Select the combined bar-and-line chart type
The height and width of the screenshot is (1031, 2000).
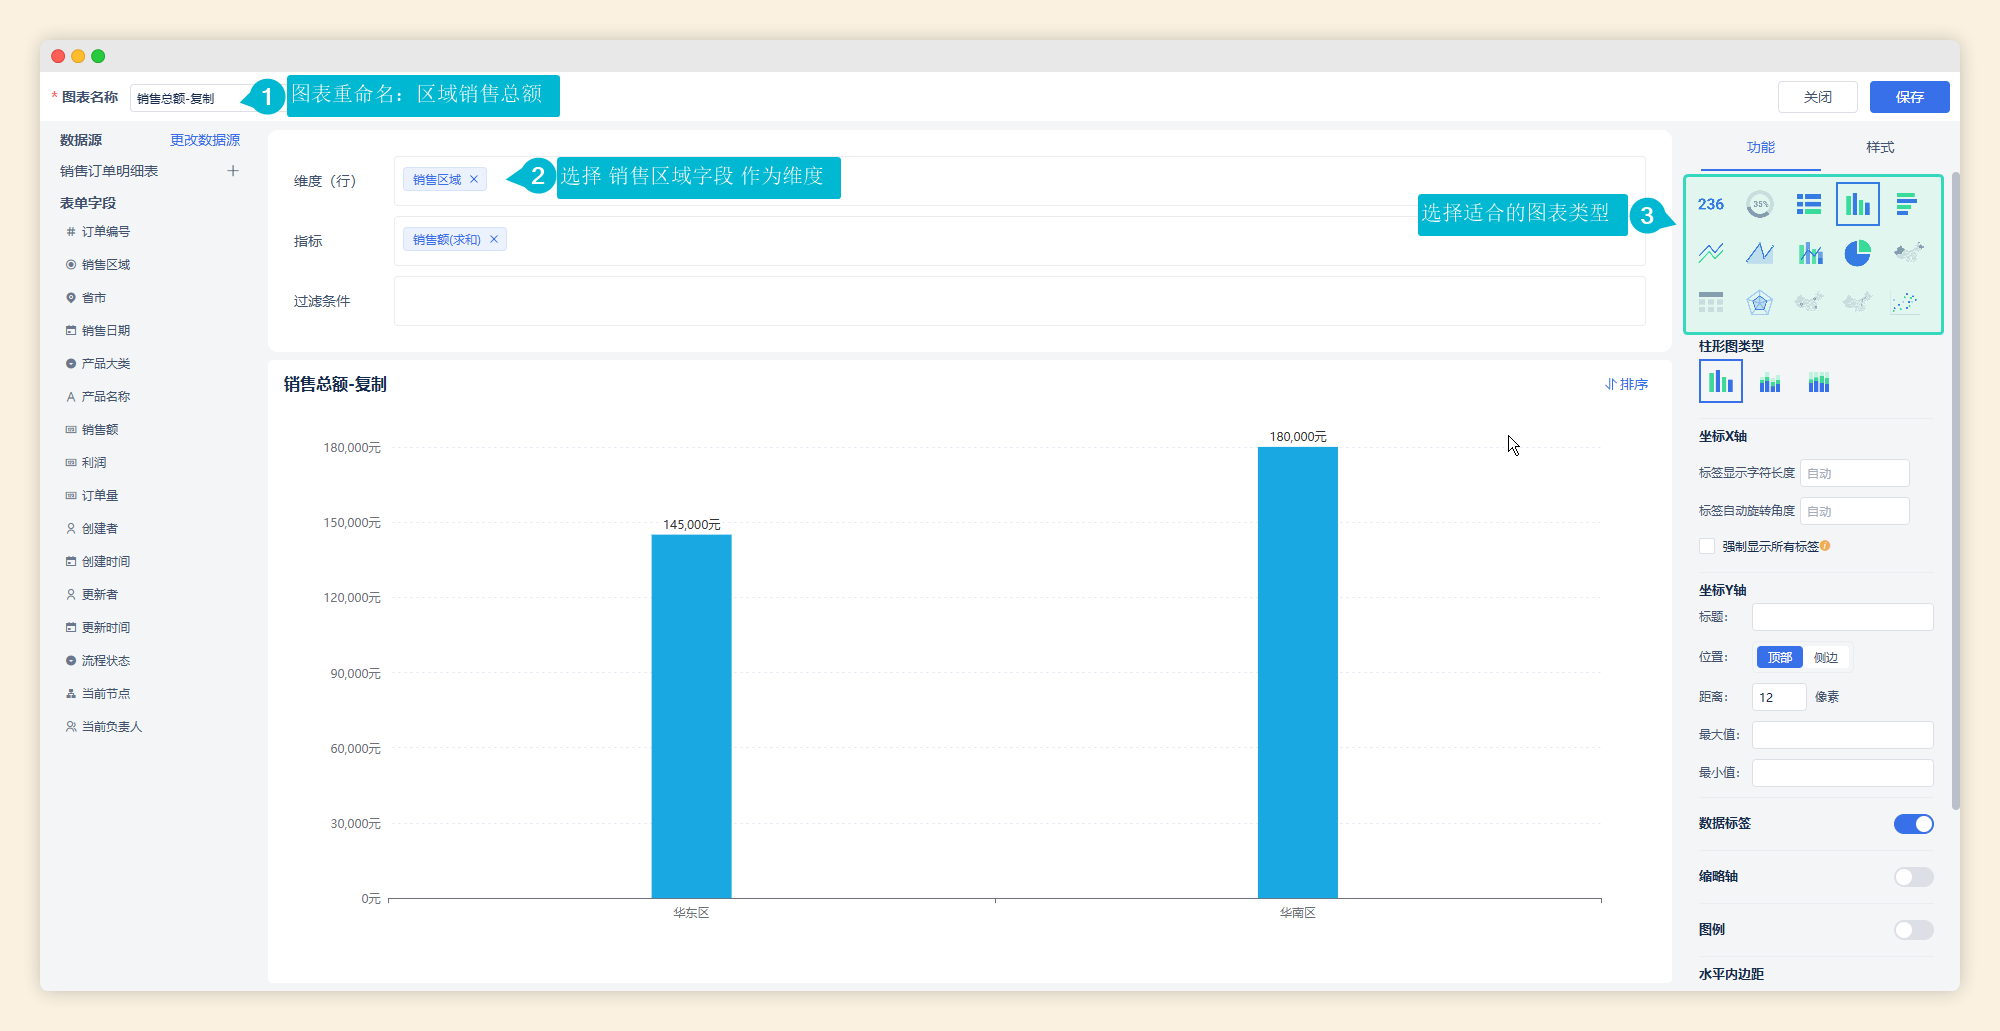tap(1809, 253)
